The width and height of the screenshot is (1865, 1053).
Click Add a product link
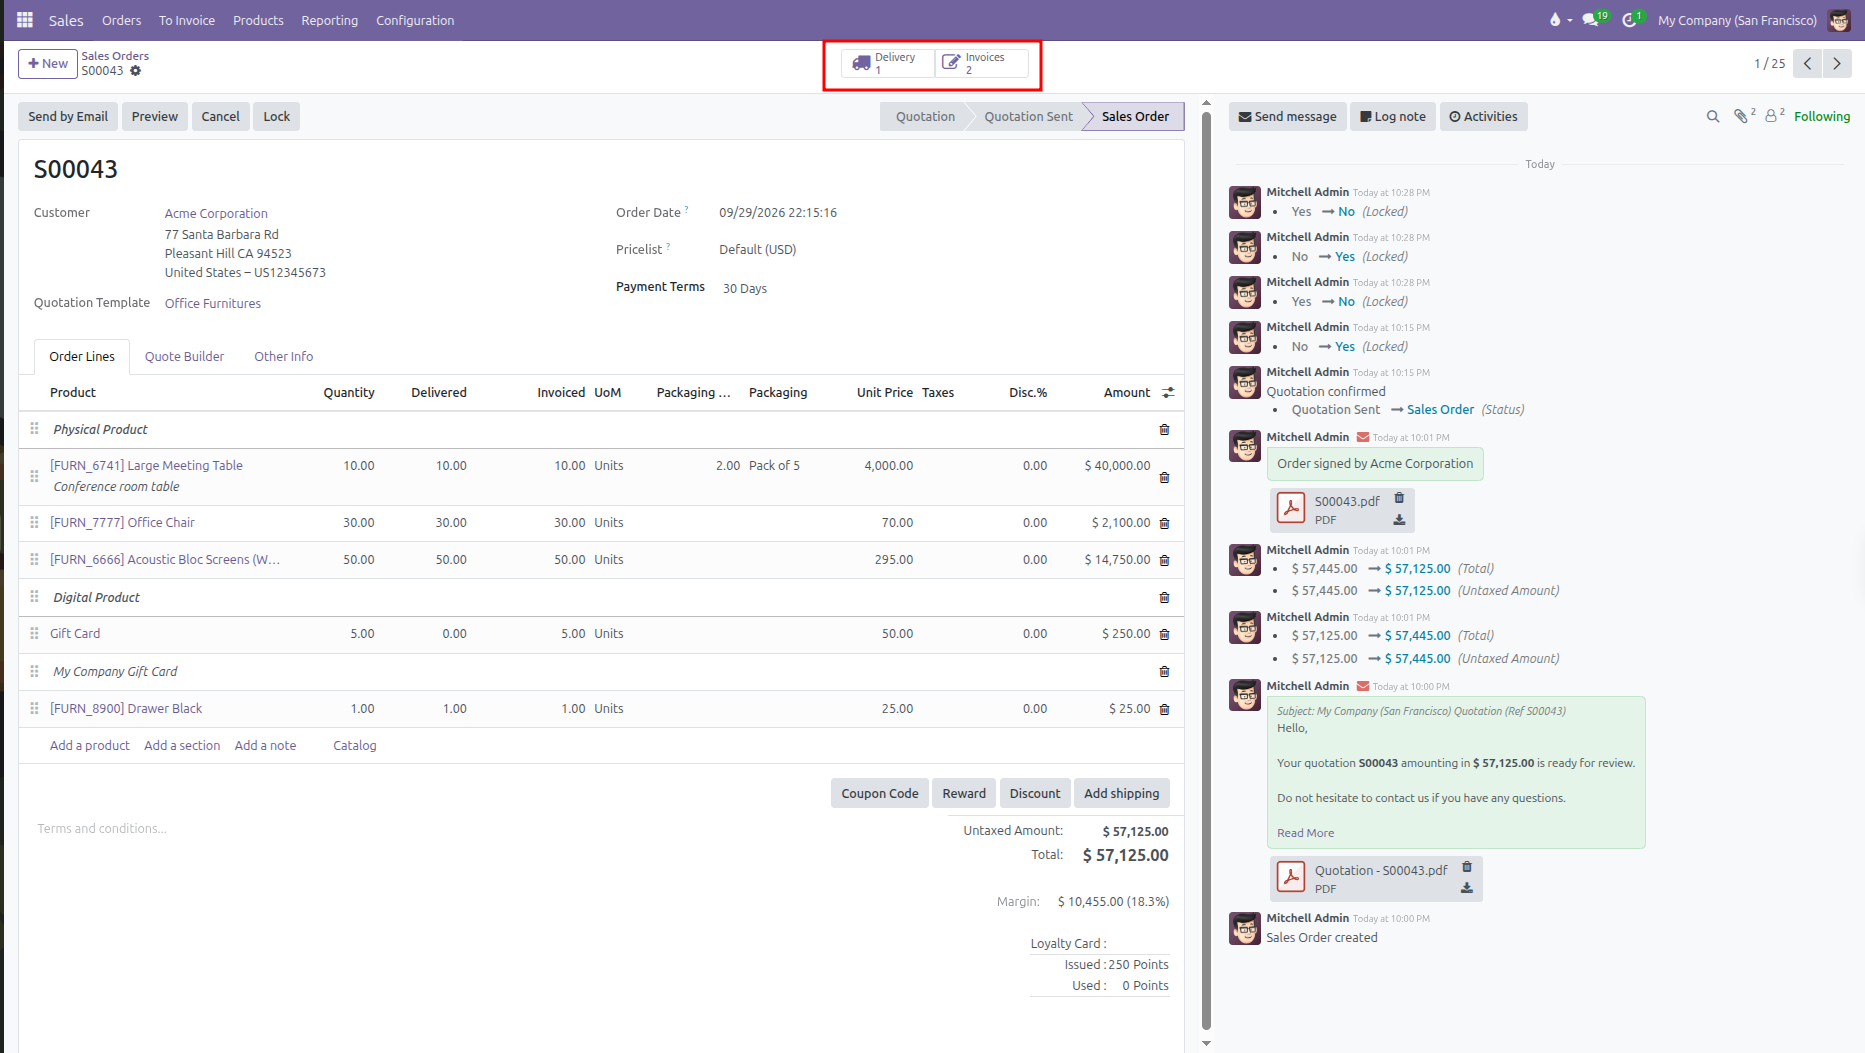[x=90, y=746]
